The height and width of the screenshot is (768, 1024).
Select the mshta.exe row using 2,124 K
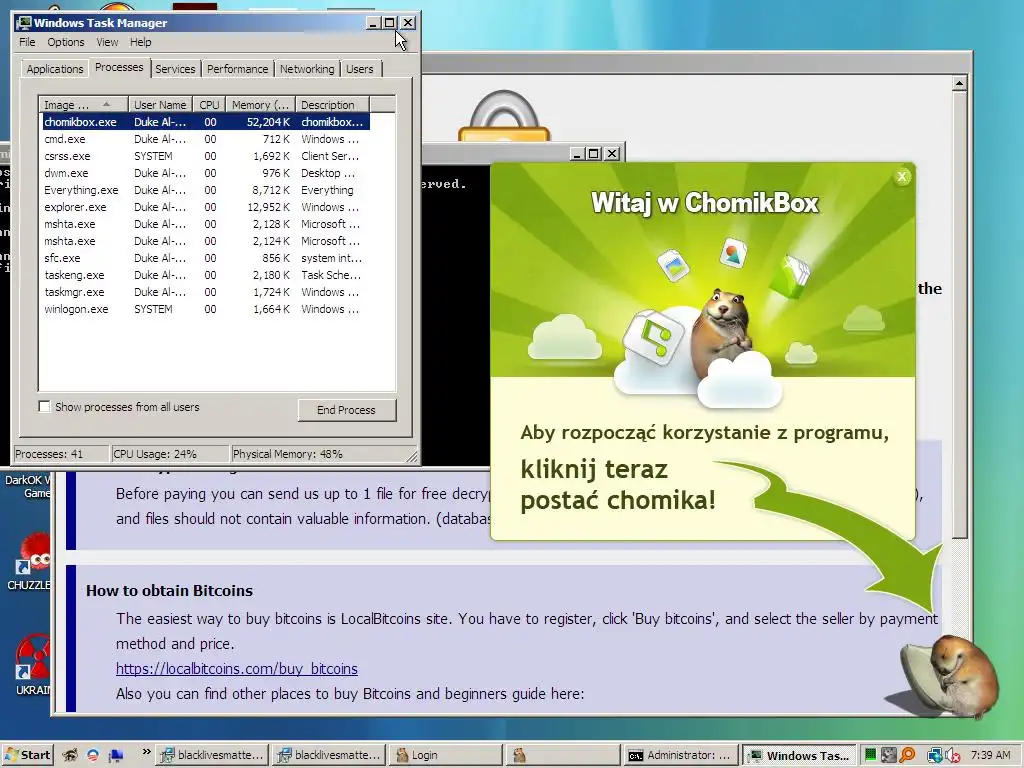pyautogui.click(x=206, y=241)
